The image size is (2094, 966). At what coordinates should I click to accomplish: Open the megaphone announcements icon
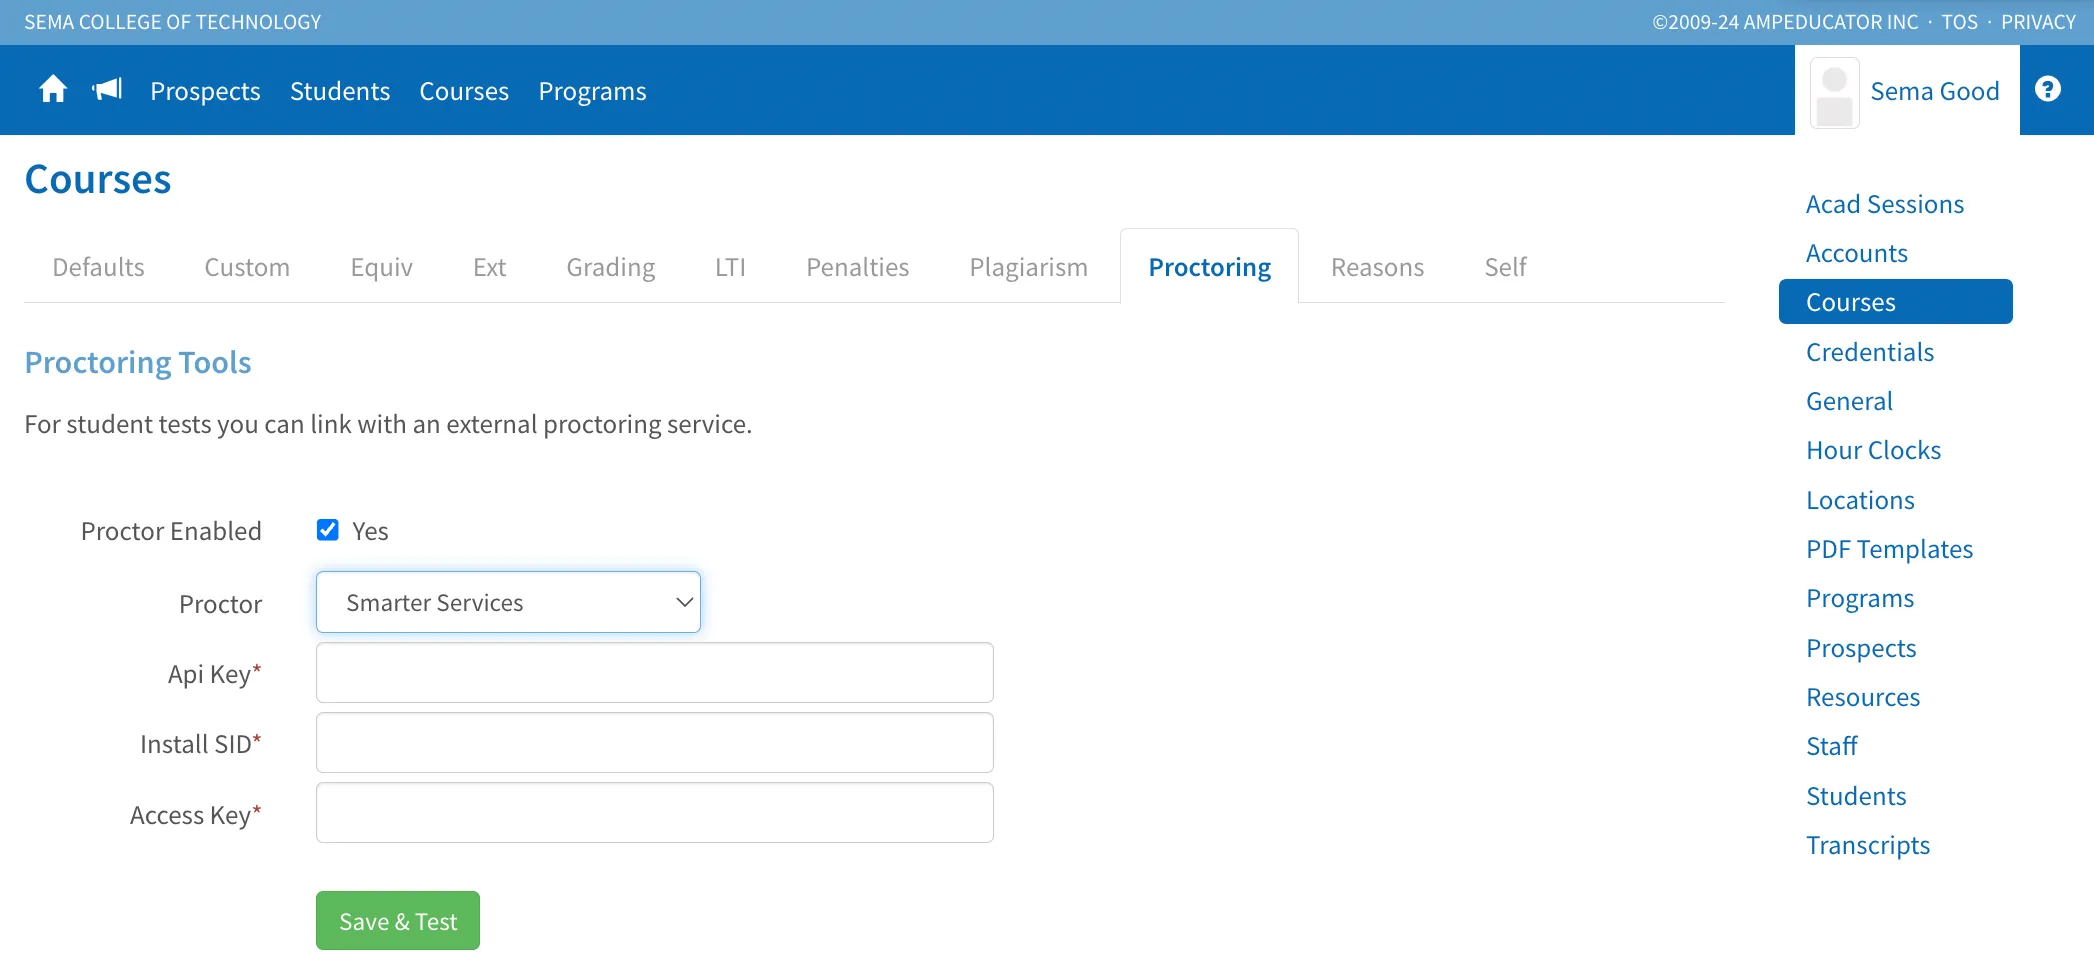pyautogui.click(x=107, y=89)
